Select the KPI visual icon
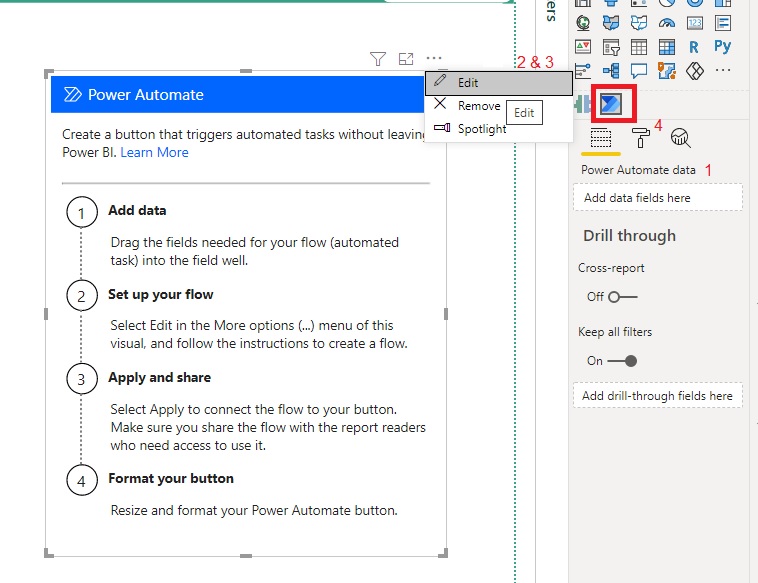The height and width of the screenshot is (583, 758). click(583, 47)
